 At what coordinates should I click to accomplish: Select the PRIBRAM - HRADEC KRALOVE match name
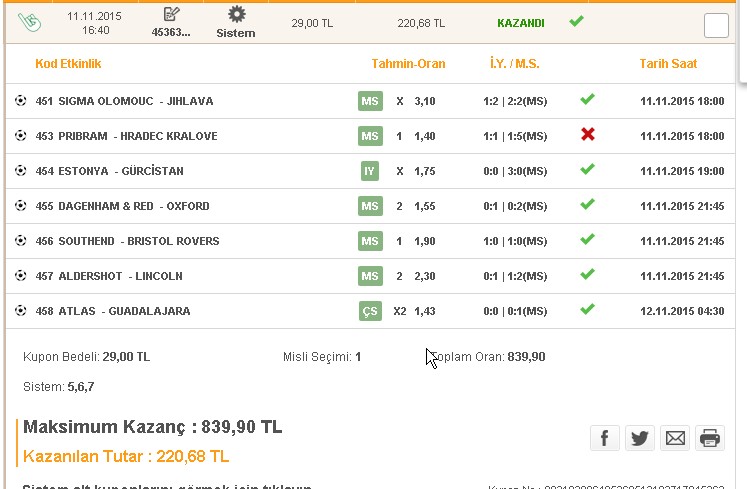pos(138,136)
